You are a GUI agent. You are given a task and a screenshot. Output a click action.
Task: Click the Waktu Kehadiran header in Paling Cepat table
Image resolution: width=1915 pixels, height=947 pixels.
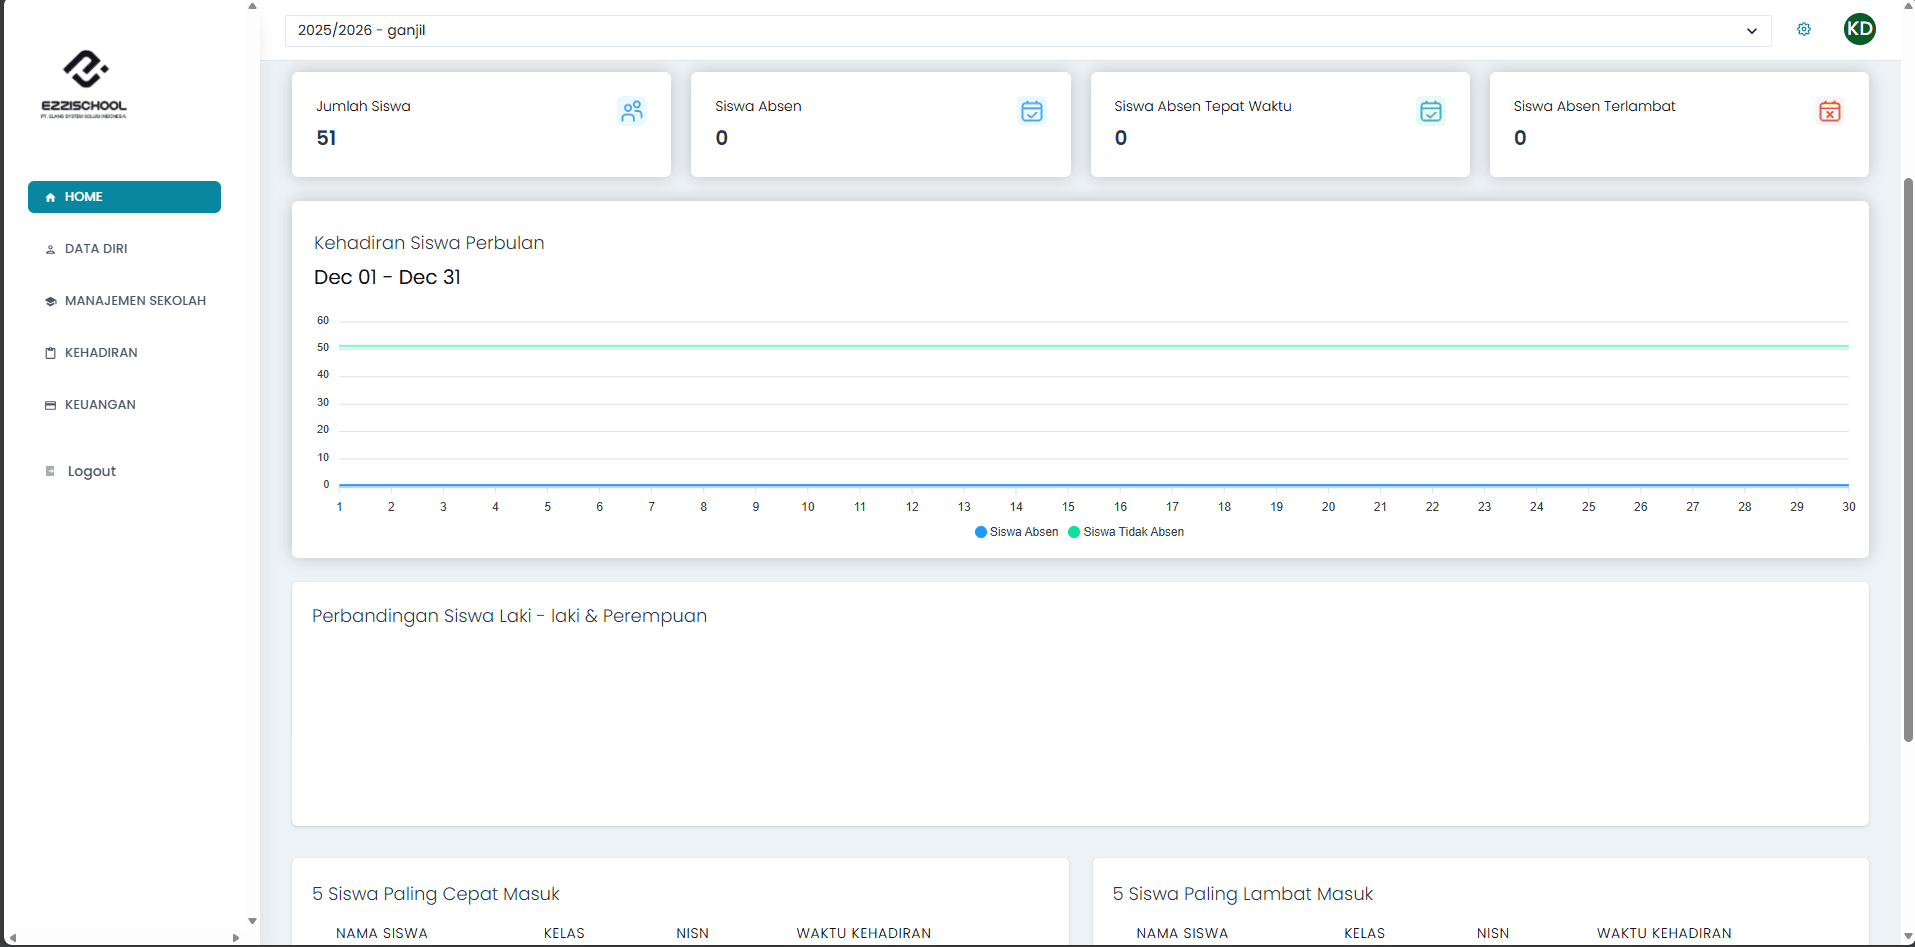863,933
